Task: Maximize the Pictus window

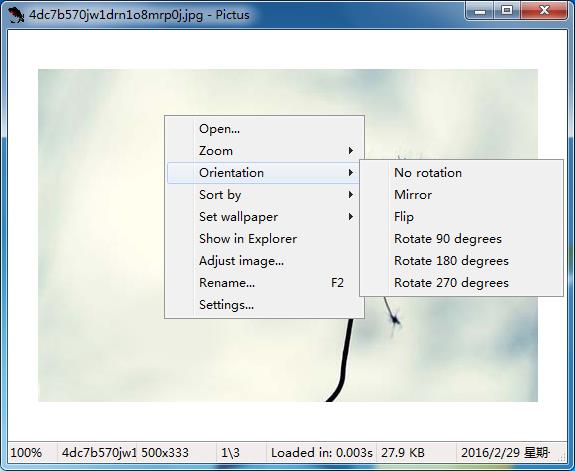Action: (507, 11)
